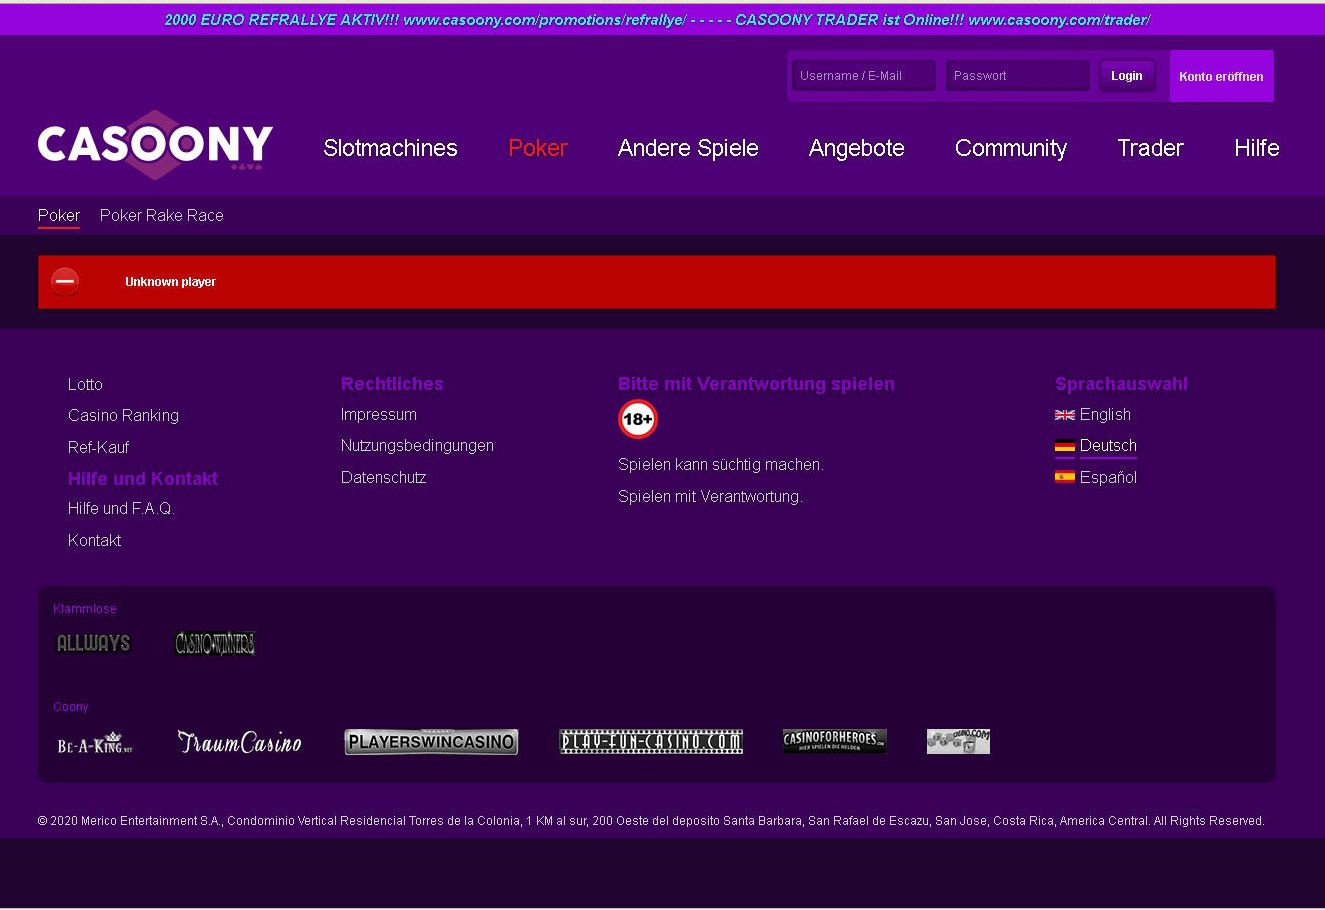Click the 'Rechtliches' heading
The image size is (1325, 910).
(392, 384)
